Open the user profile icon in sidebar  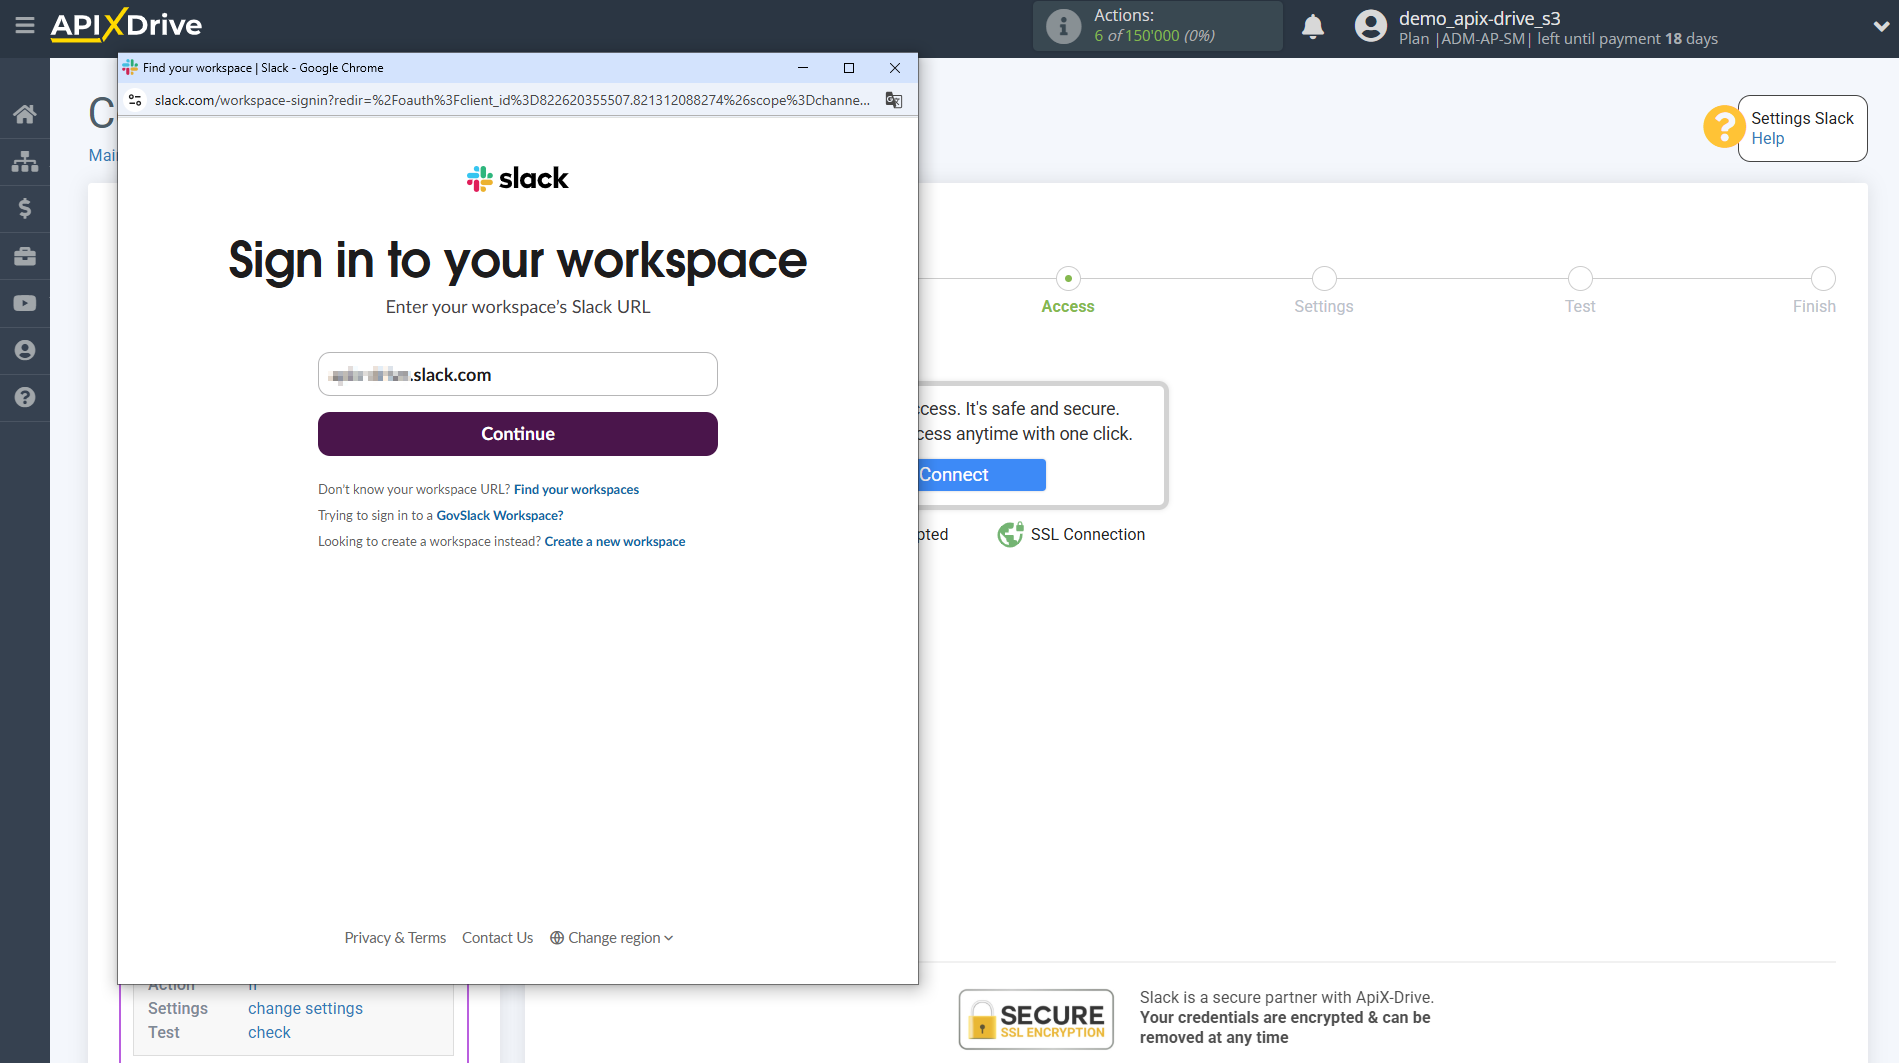25,350
